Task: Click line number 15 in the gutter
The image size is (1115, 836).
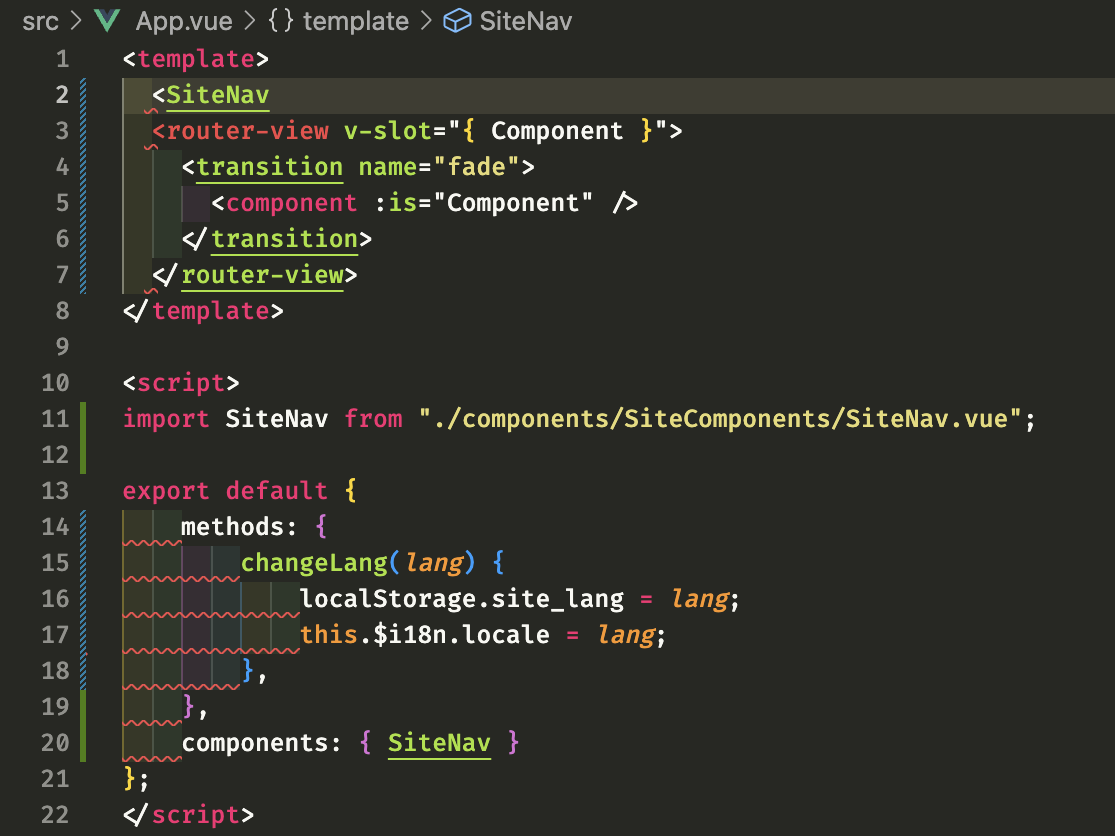Action: pos(55,562)
